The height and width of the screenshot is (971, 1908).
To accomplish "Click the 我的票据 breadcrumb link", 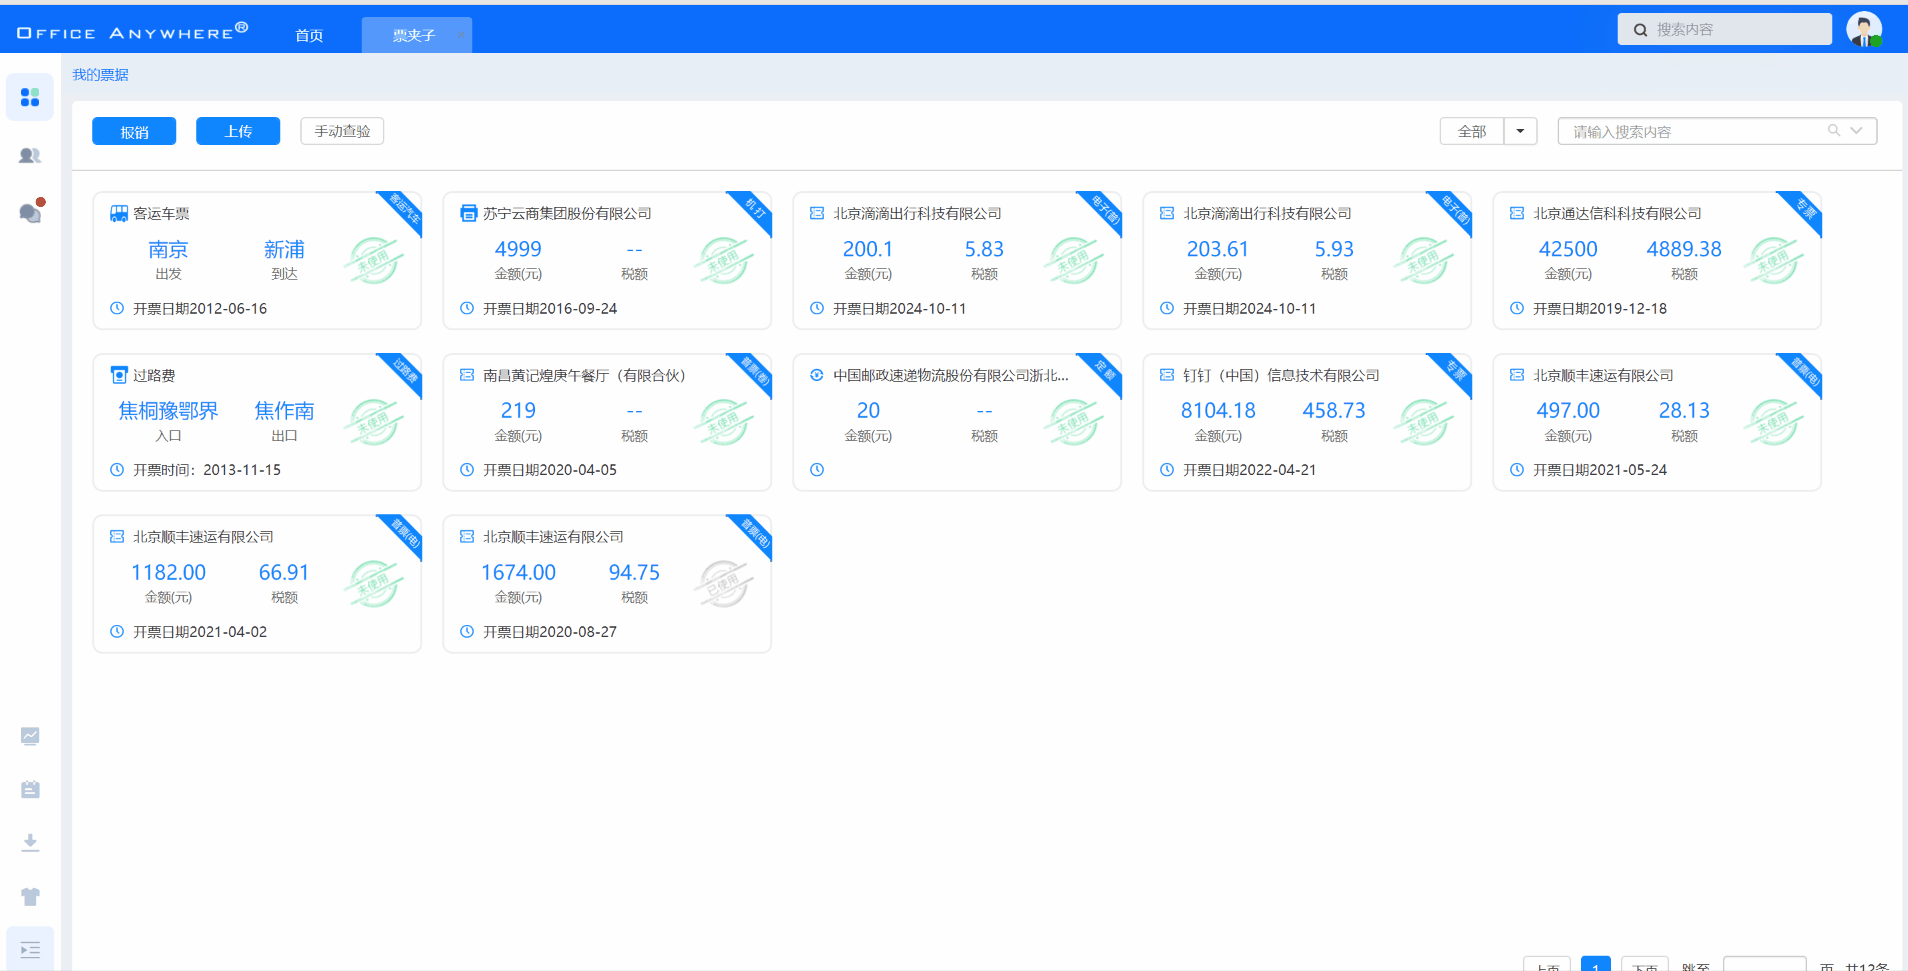I will [x=100, y=75].
